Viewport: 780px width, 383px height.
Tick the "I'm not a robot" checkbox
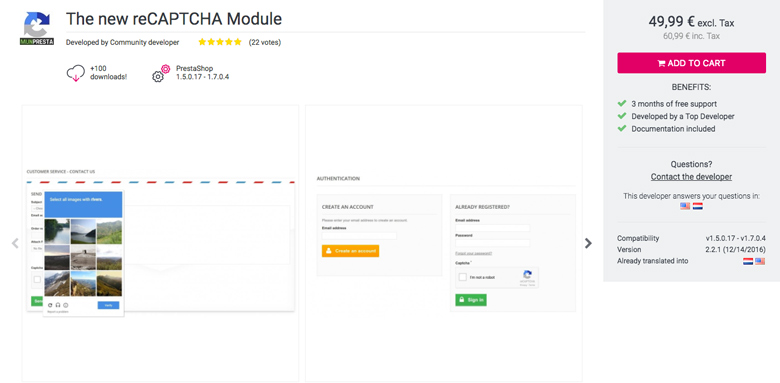pos(463,277)
